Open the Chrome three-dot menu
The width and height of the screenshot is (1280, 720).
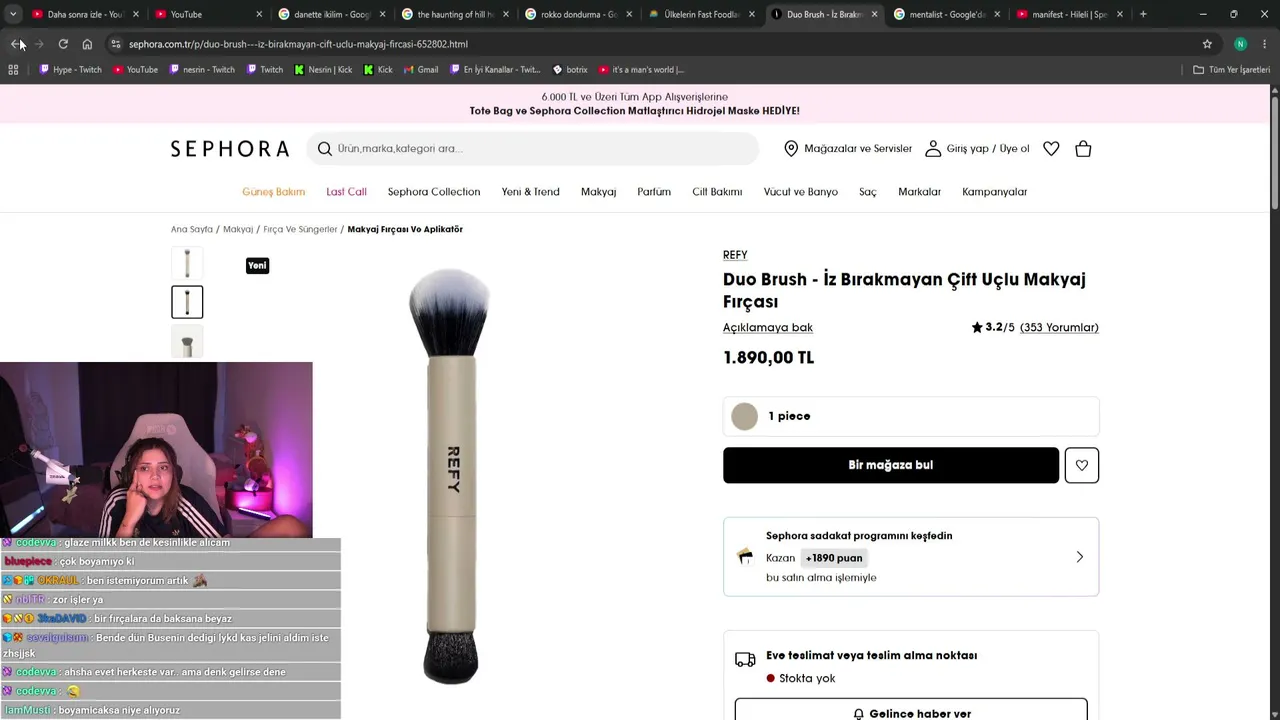1265,44
